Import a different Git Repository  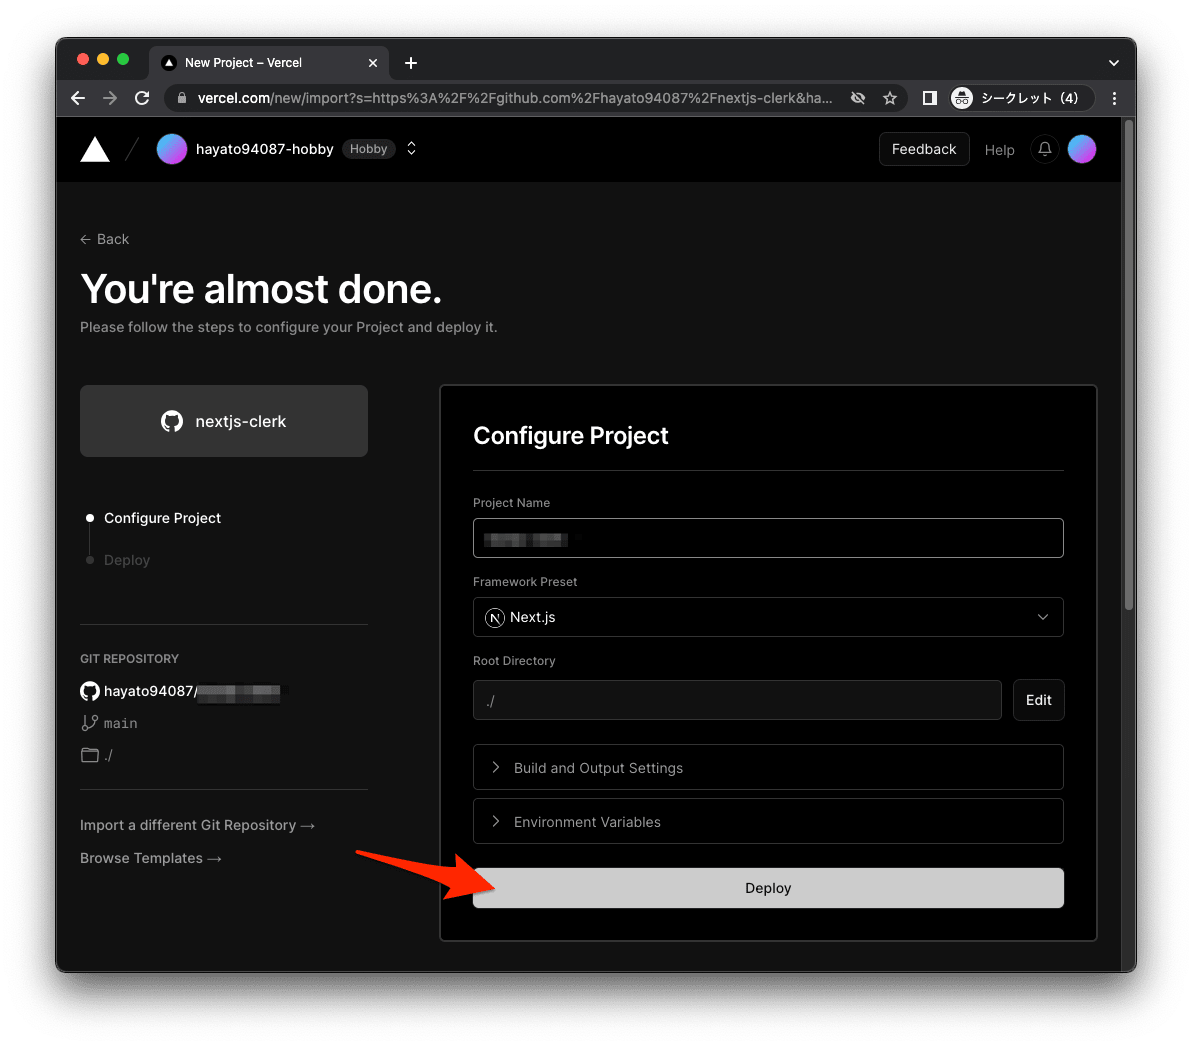[197, 825]
